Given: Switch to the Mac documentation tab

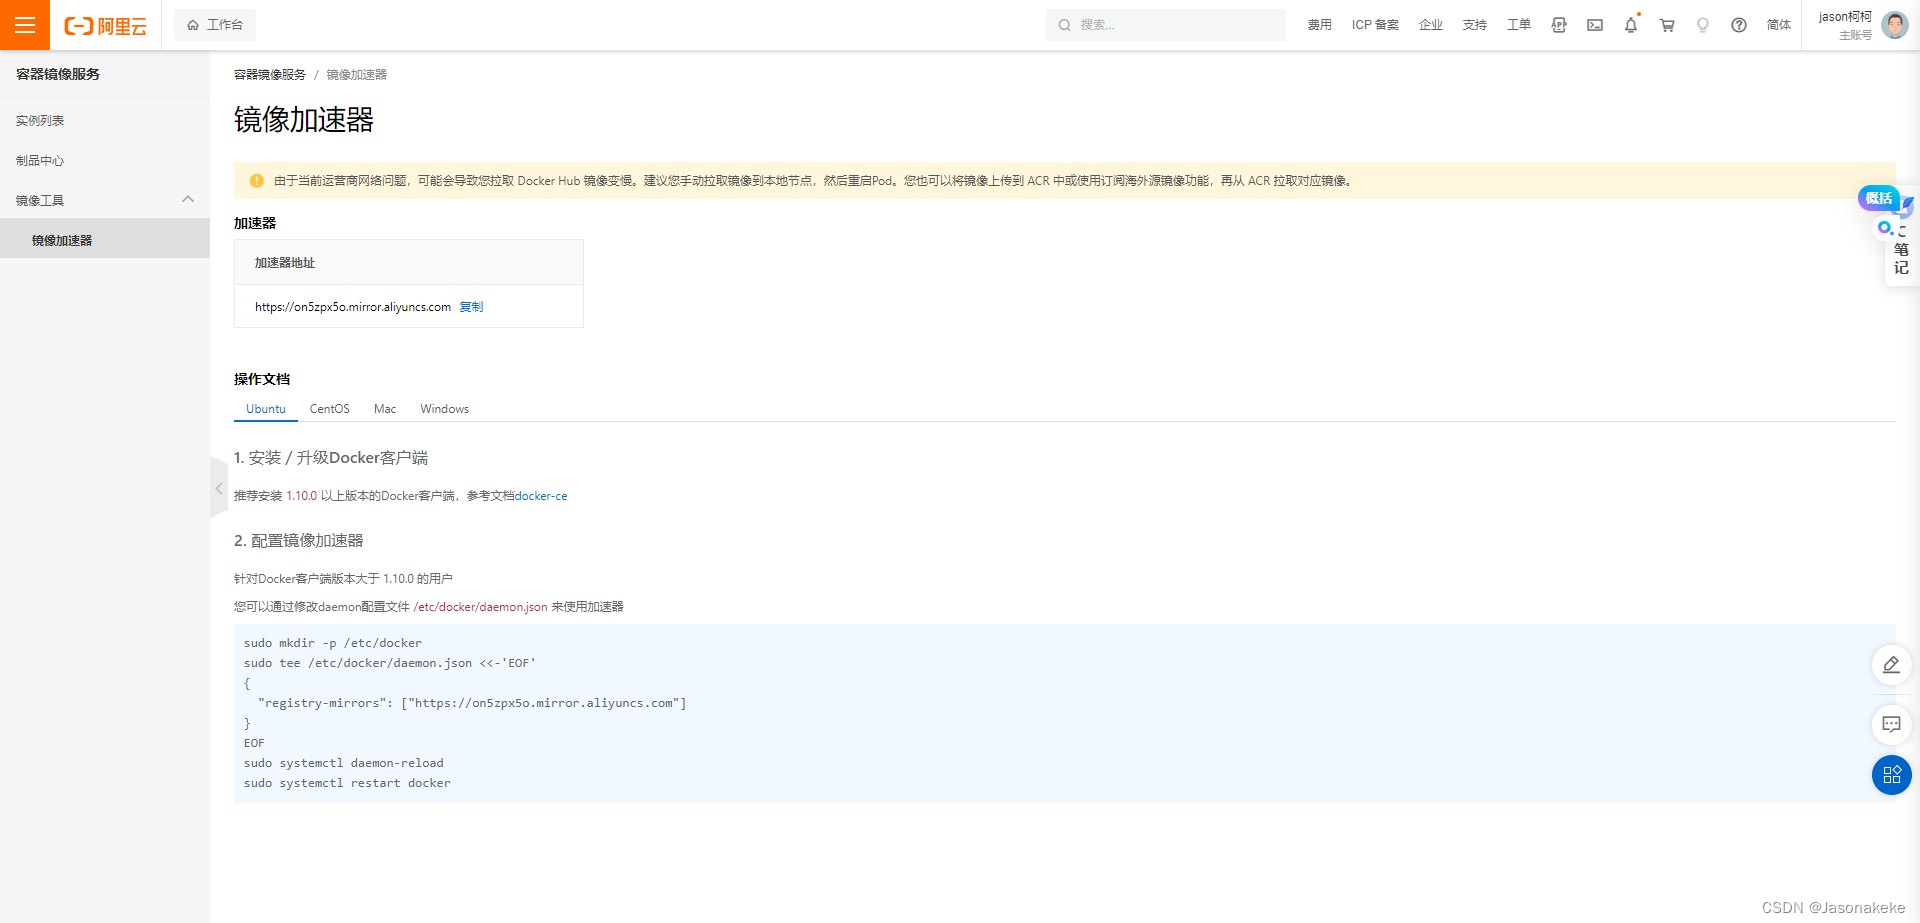Looking at the screenshot, I should (x=385, y=409).
